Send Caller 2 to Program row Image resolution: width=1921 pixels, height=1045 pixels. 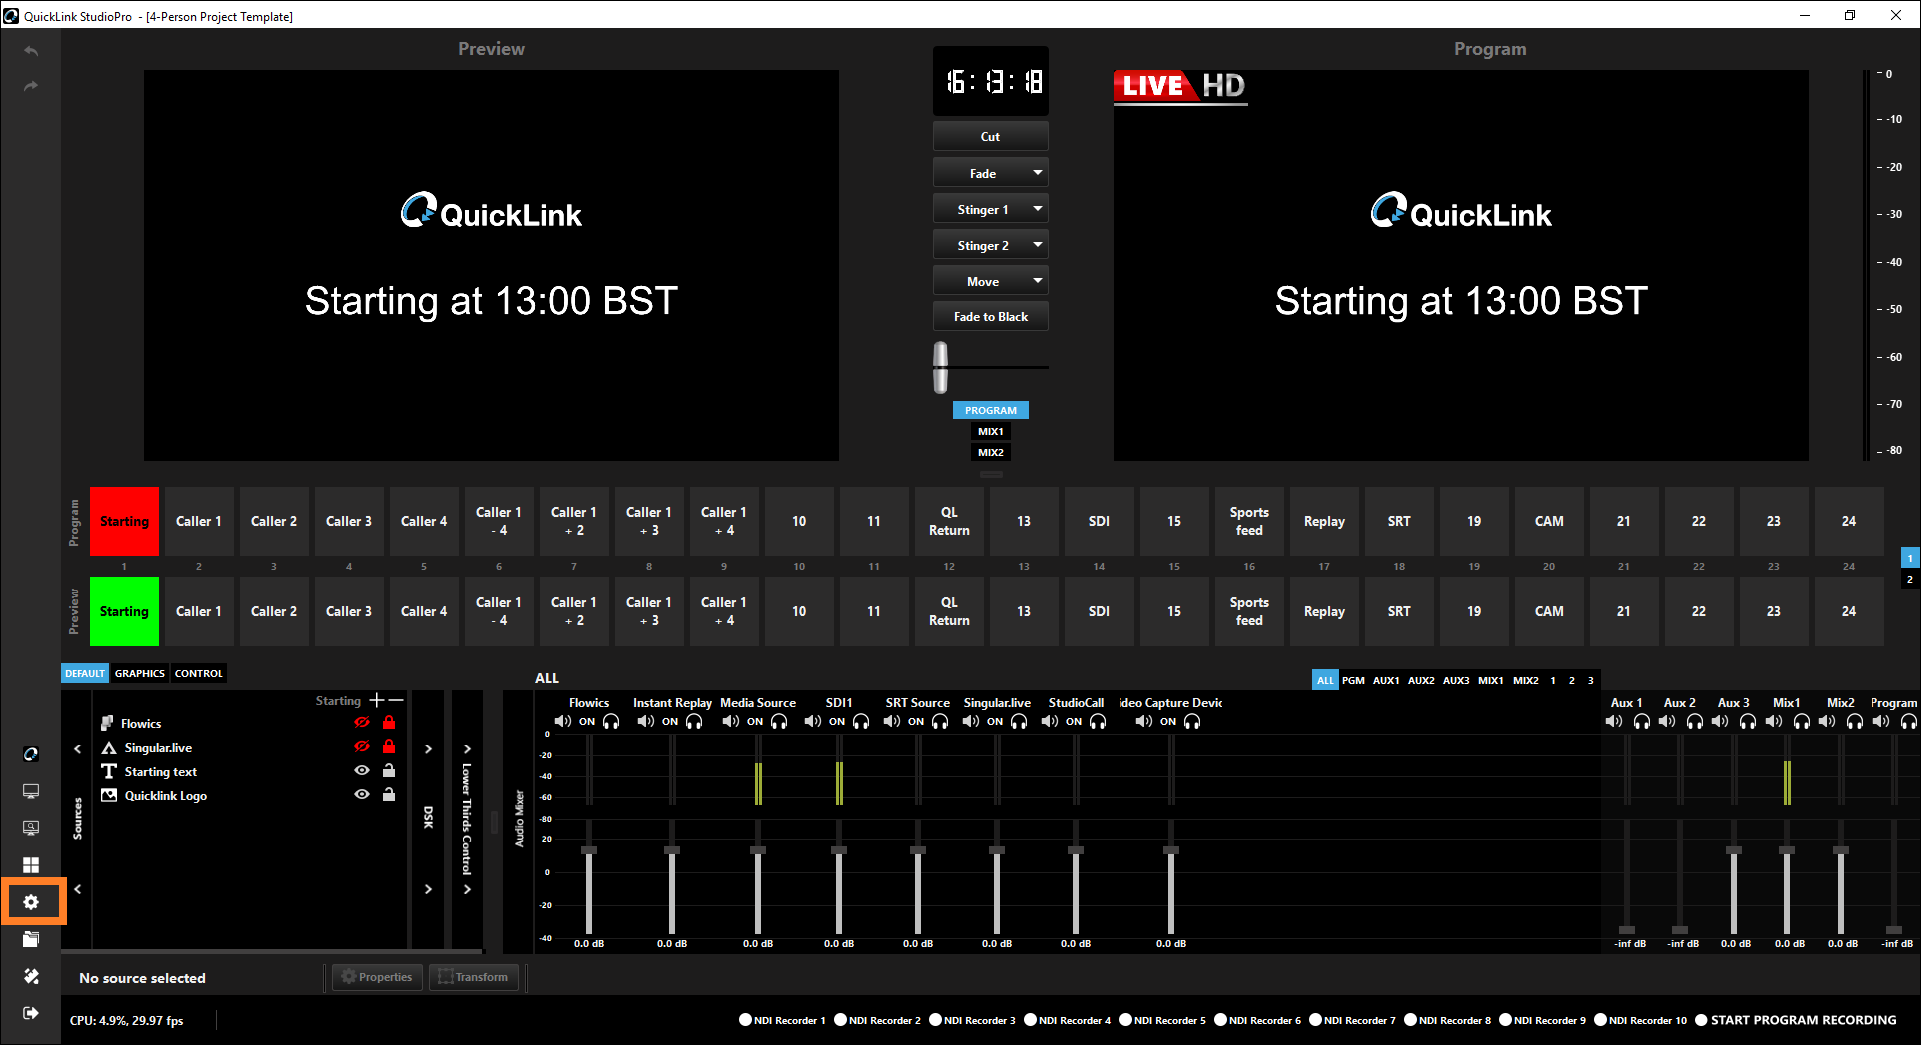pyautogui.click(x=274, y=521)
